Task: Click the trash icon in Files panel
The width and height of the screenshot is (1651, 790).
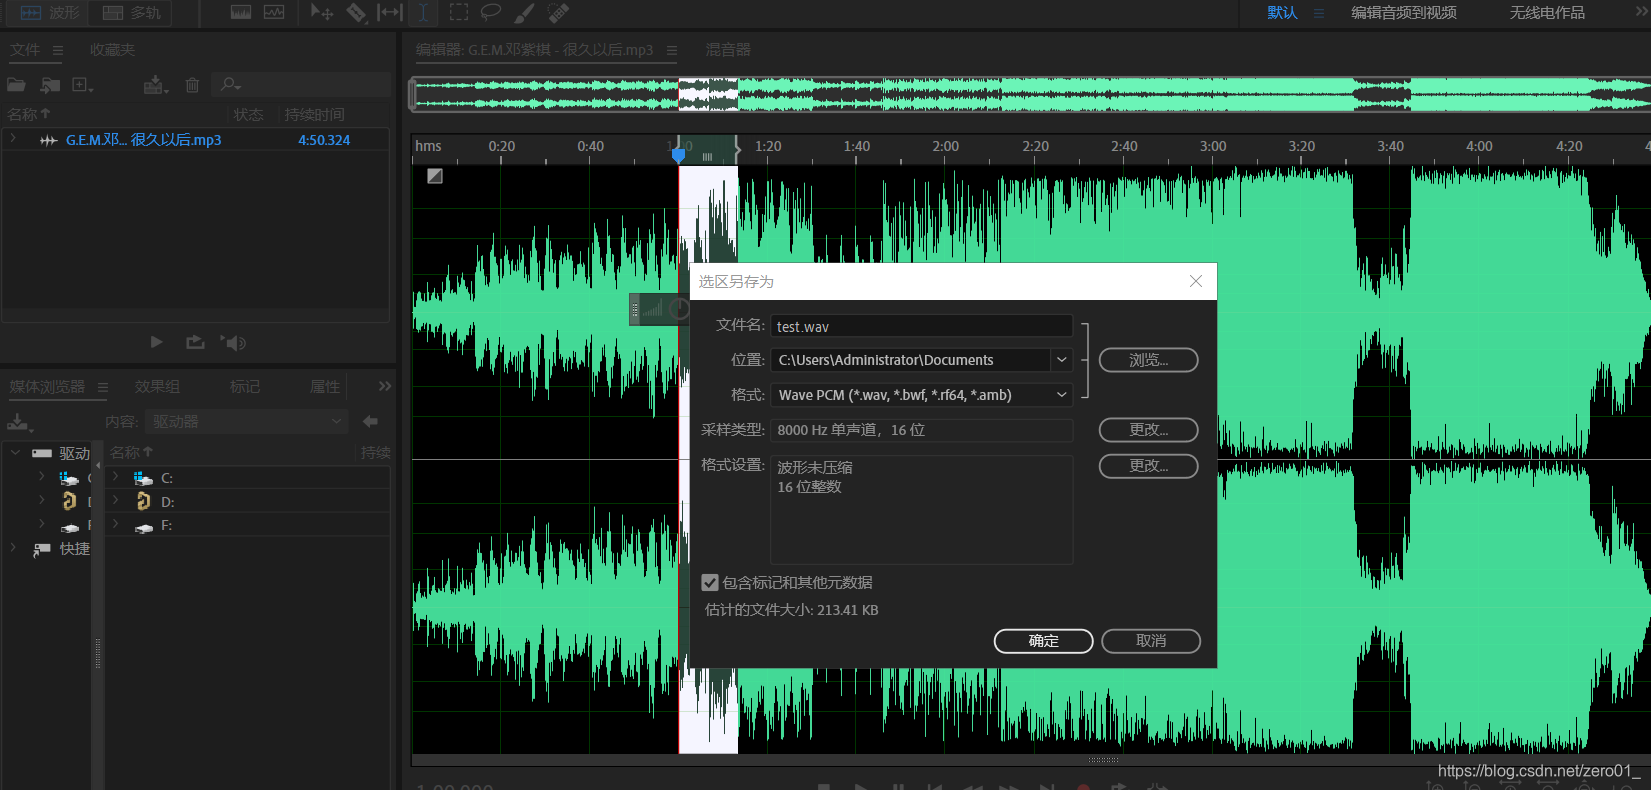Action: click(193, 85)
